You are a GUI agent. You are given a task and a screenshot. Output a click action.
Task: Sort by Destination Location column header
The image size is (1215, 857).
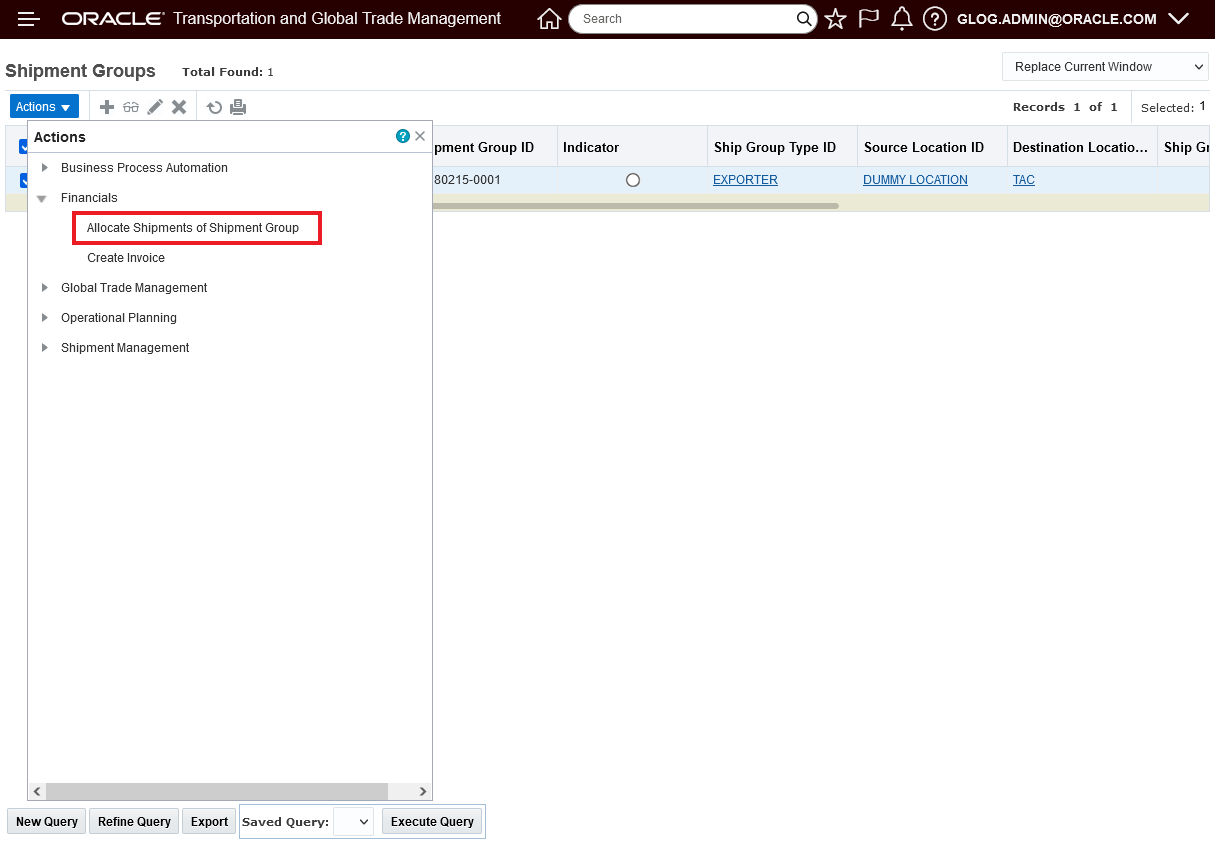[x=1081, y=147]
